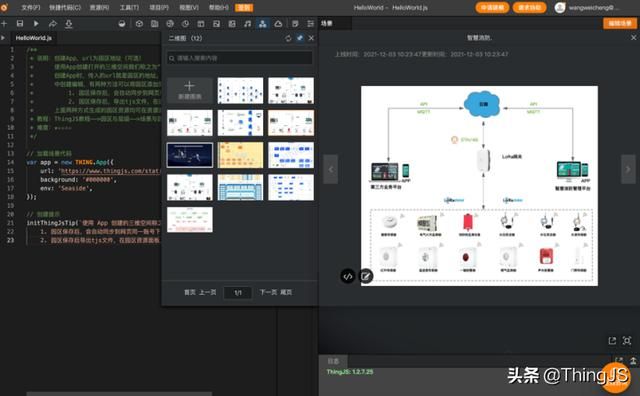Click ThingJS: 1.2.7.25 log text
This screenshot has width=640, height=396.
[350, 372]
